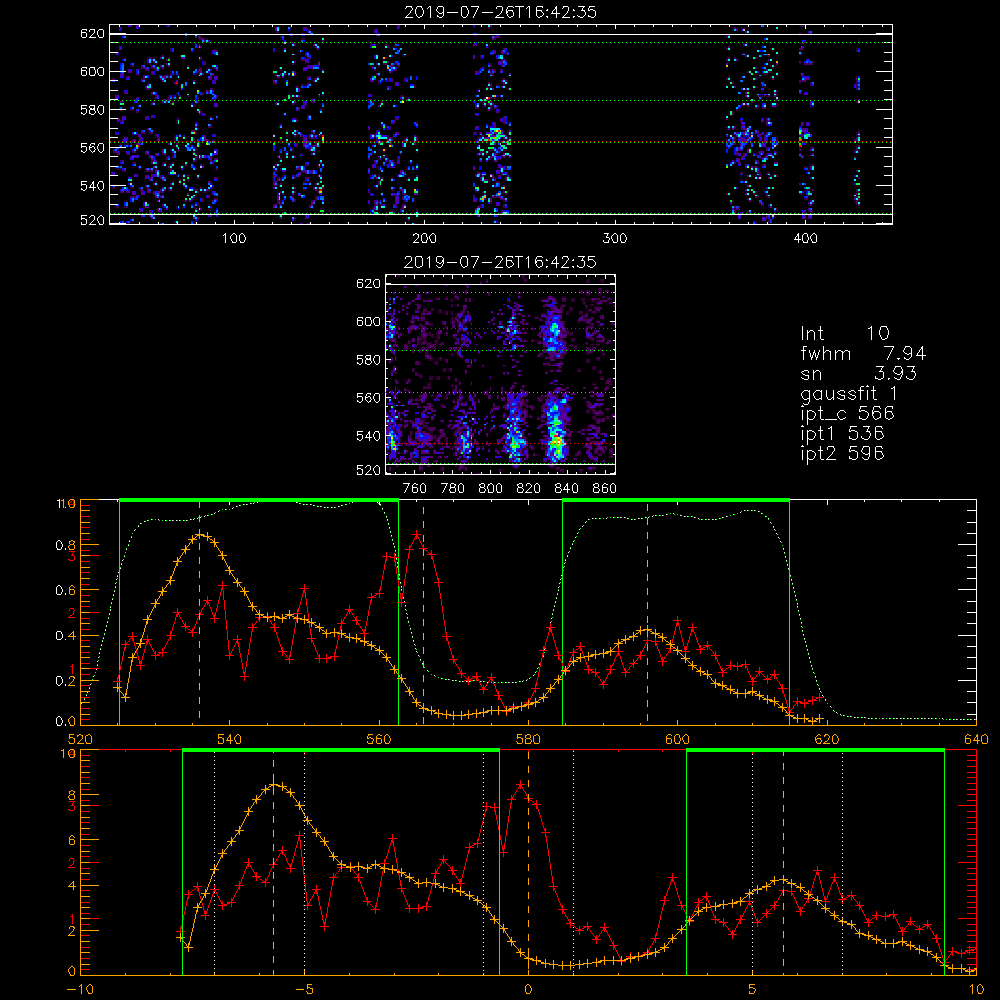Screen dimensions: 1000x1000
Task: Click x-axis label 5 of the bottom plot
Action: tap(753, 990)
